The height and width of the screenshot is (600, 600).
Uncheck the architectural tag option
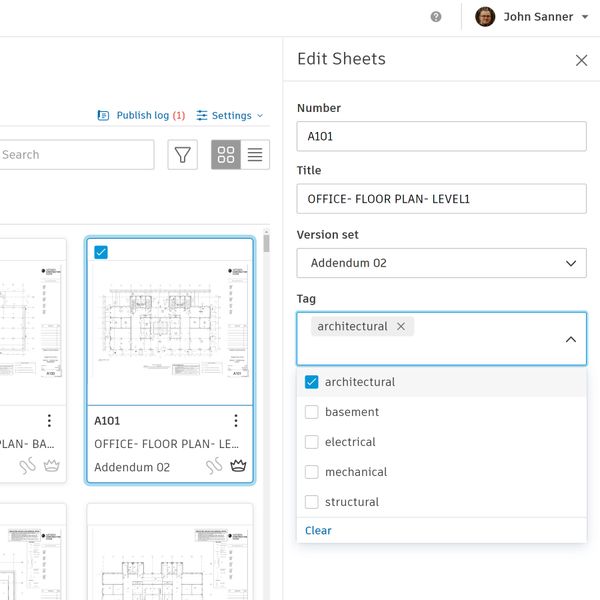point(312,382)
